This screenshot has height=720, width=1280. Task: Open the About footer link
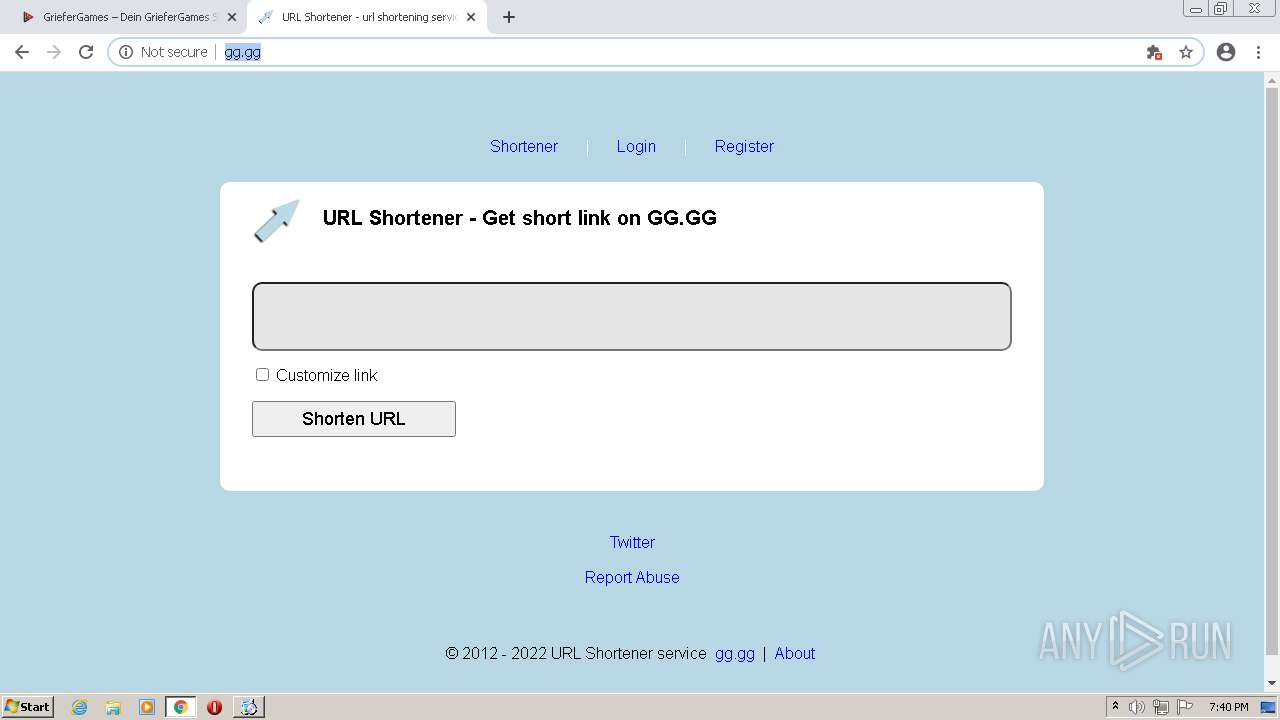coord(795,653)
